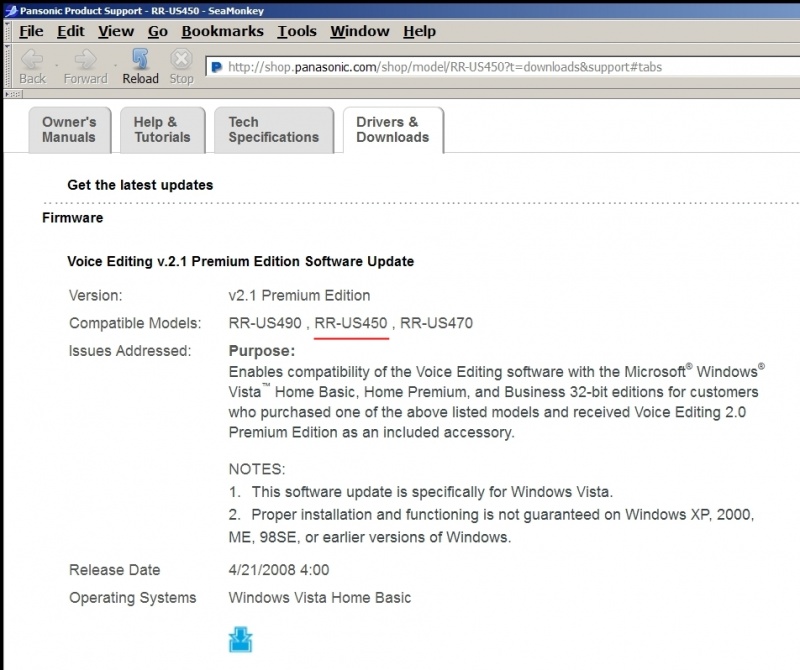Reload the current page
The width and height of the screenshot is (800, 670).
140,66
